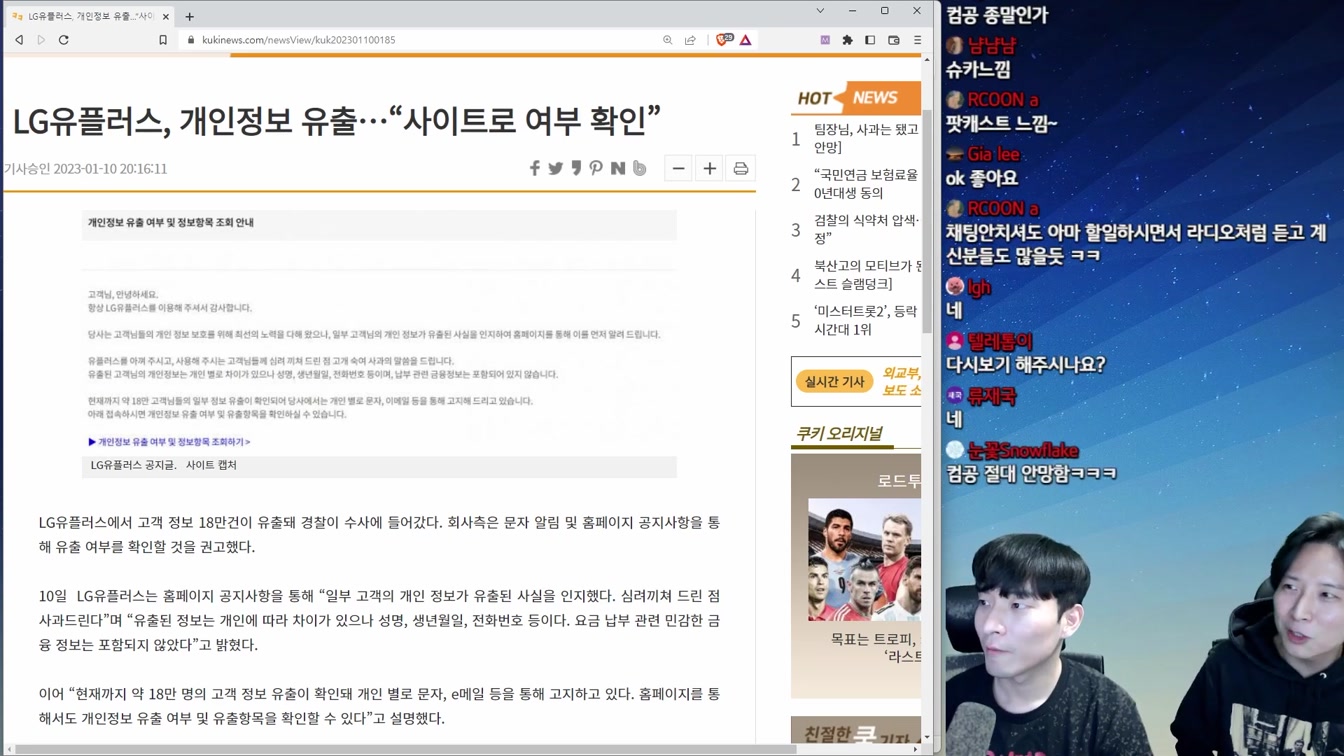Click chat username 류제국
The image size is (1344, 756).
click(992, 396)
